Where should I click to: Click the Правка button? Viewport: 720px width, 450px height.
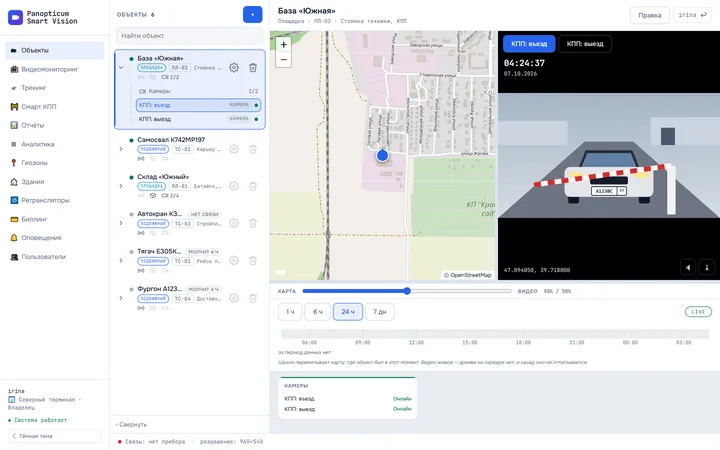point(650,15)
